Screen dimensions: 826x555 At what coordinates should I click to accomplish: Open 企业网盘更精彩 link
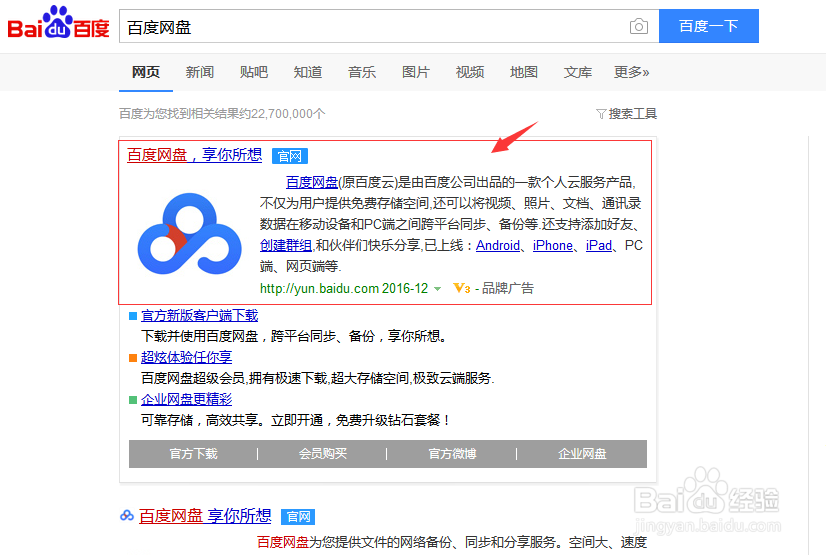pos(186,399)
